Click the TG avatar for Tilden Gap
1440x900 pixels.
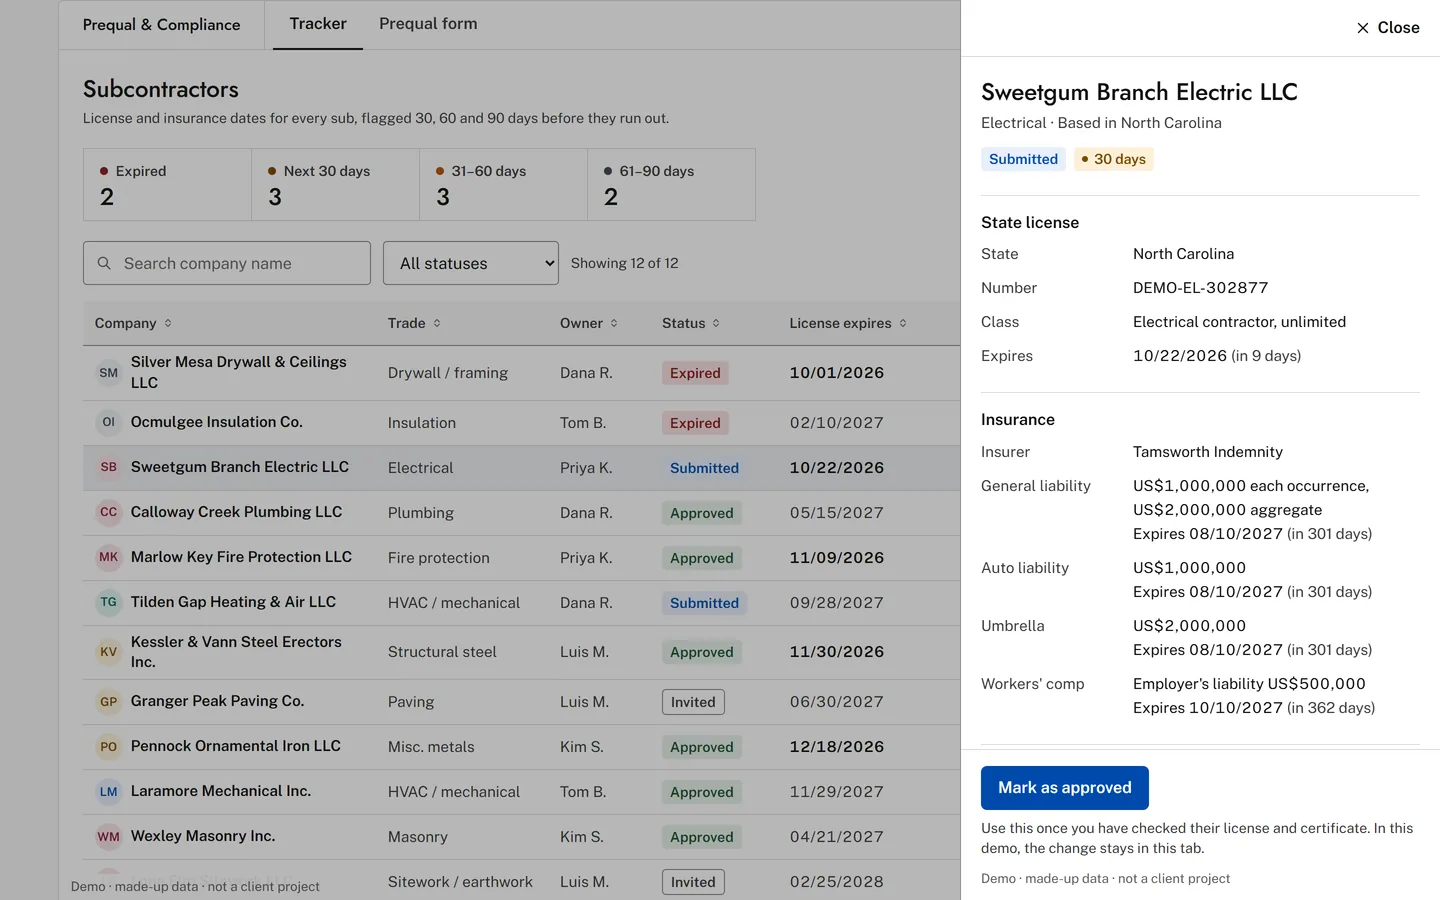(109, 602)
